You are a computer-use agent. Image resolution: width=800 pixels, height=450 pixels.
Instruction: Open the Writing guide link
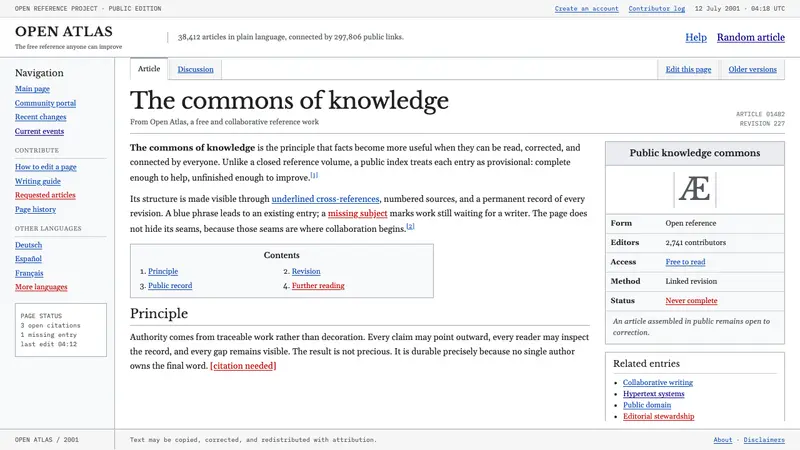pos(38,181)
